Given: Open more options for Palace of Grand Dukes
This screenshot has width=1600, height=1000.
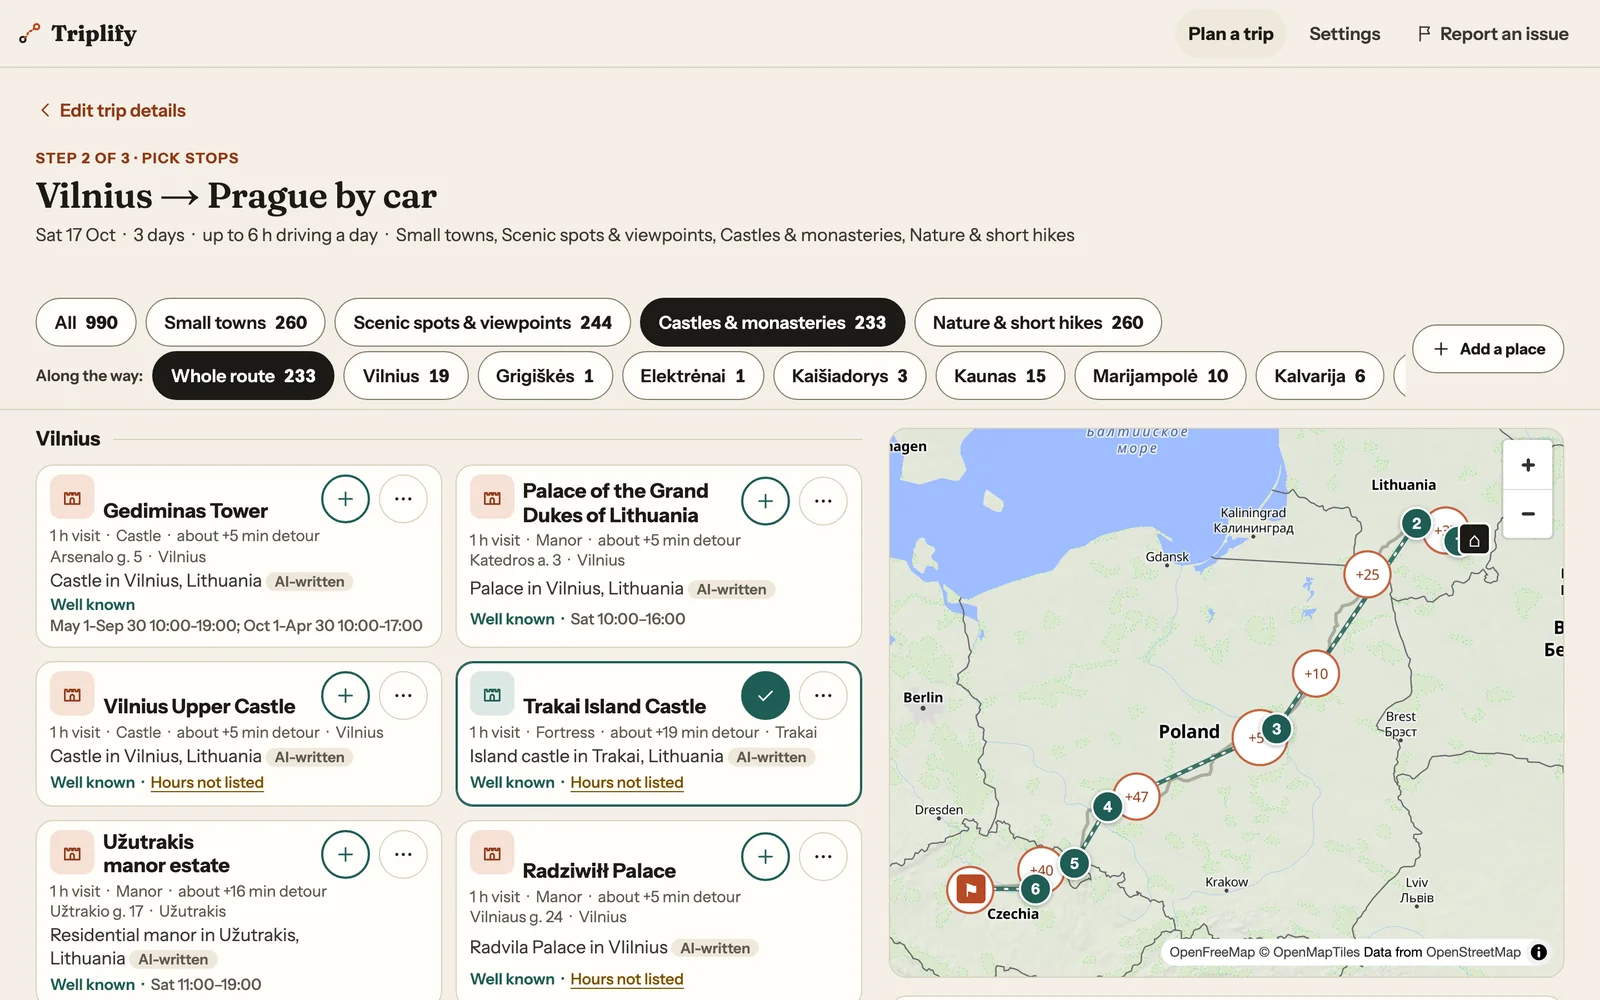Looking at the screenshot, I should click(x=823, y=501).
